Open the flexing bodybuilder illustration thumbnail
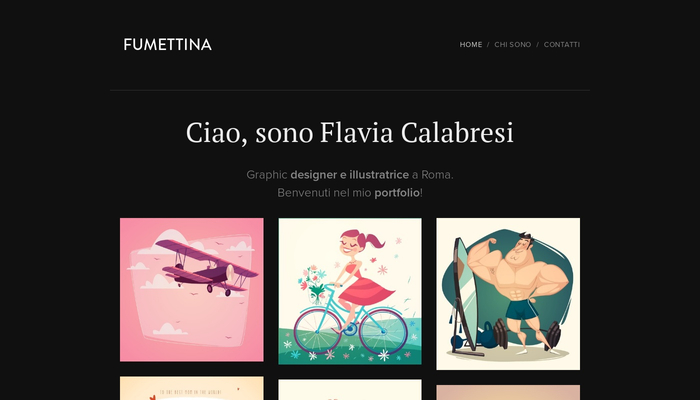 pos(508,294)
